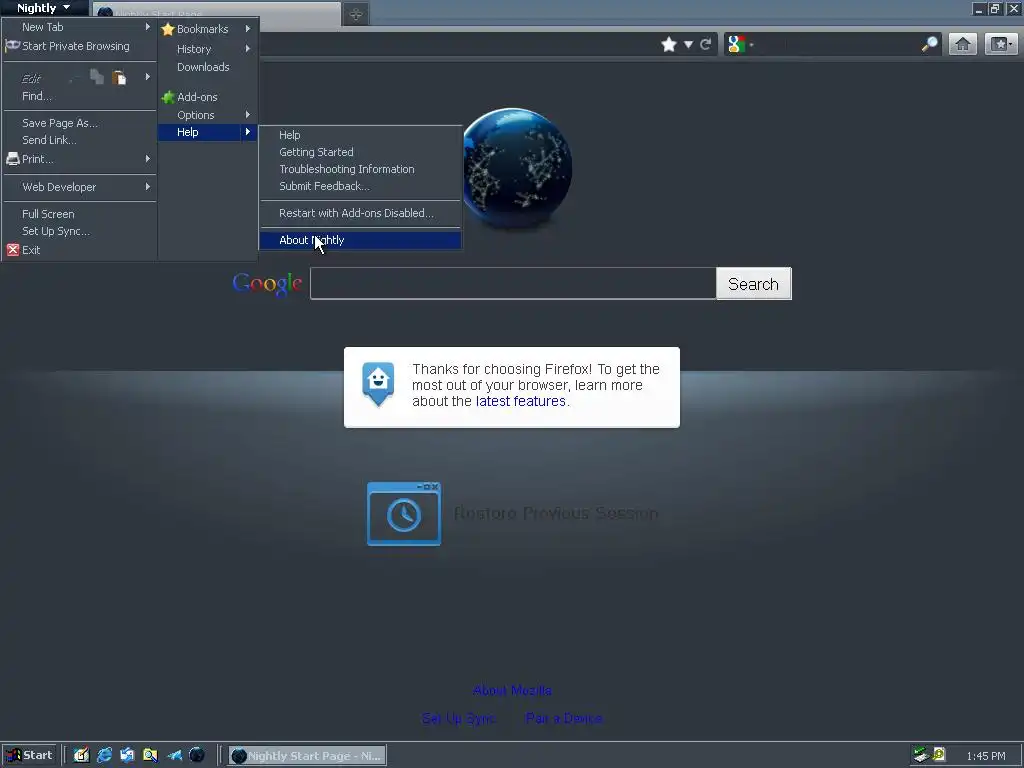The width and height of the screenshot is (1024, 768).
Task: Choose Start Private Browsing
Action: pyautogui.click(x=78, y=46)
